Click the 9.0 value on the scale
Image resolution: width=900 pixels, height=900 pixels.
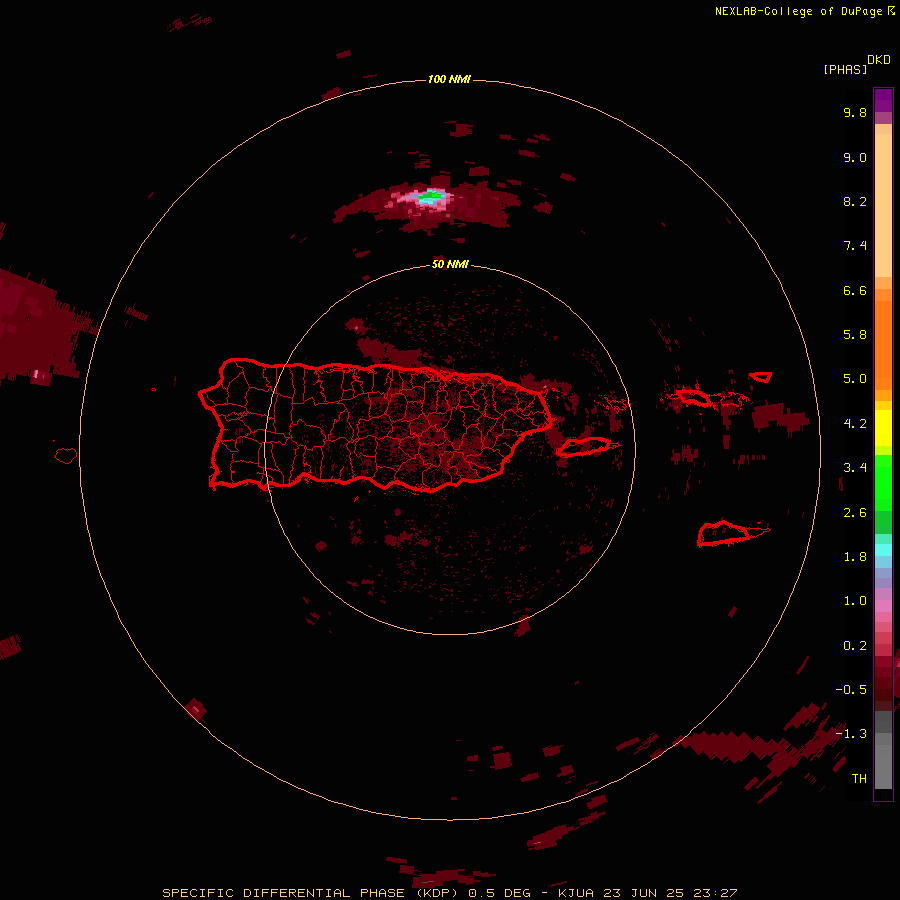(x=855, y=157)
